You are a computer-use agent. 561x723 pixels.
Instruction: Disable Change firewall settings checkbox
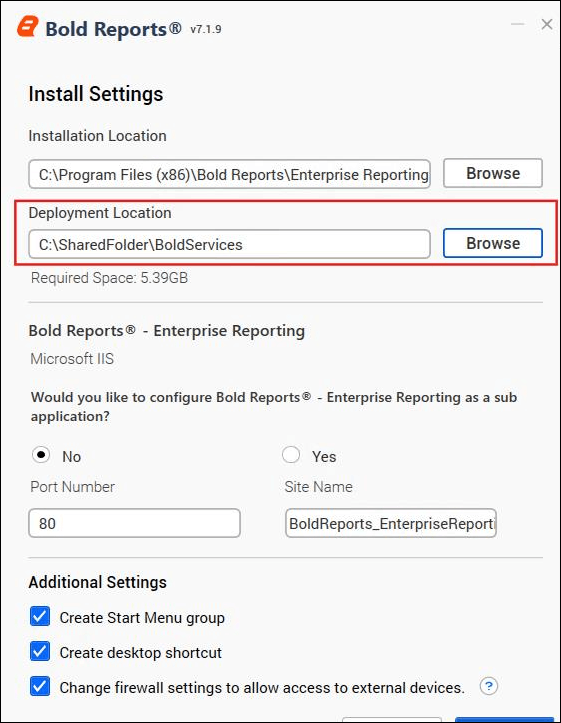point(40,686)
